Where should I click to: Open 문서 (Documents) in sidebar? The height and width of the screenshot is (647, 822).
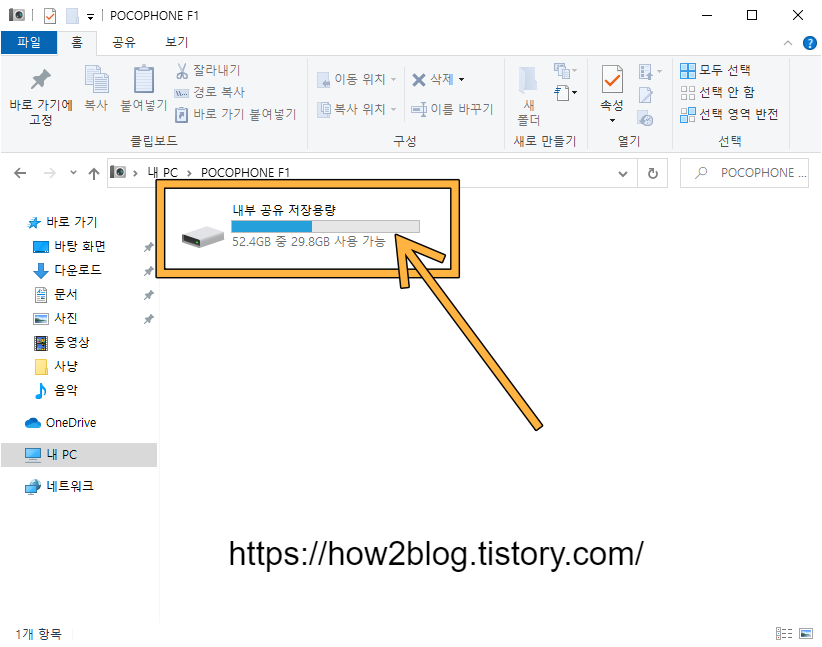(56, 294)
